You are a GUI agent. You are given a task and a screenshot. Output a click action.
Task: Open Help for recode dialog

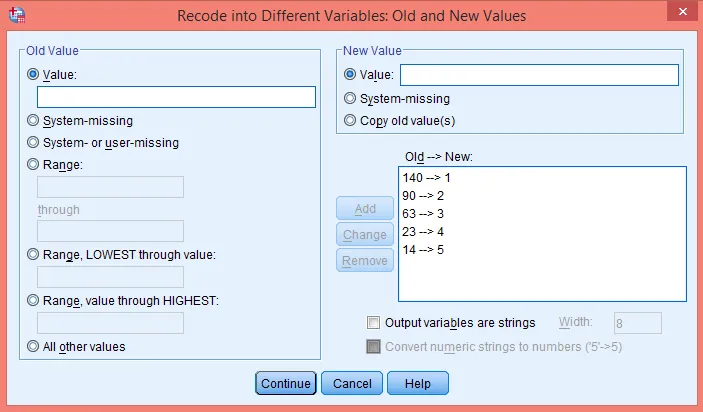click(x=417, y=383)
